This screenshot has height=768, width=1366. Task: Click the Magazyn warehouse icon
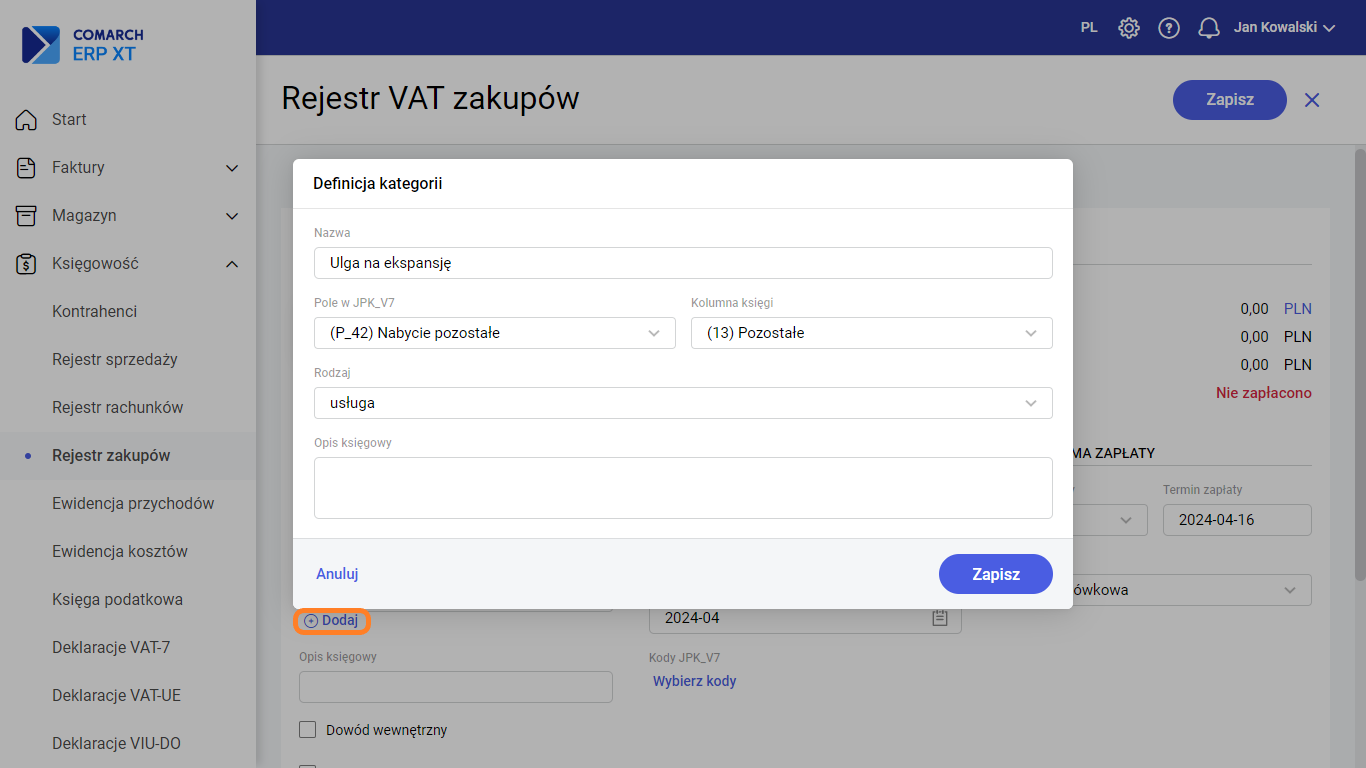pyautogui.click(x=27, y=216)
